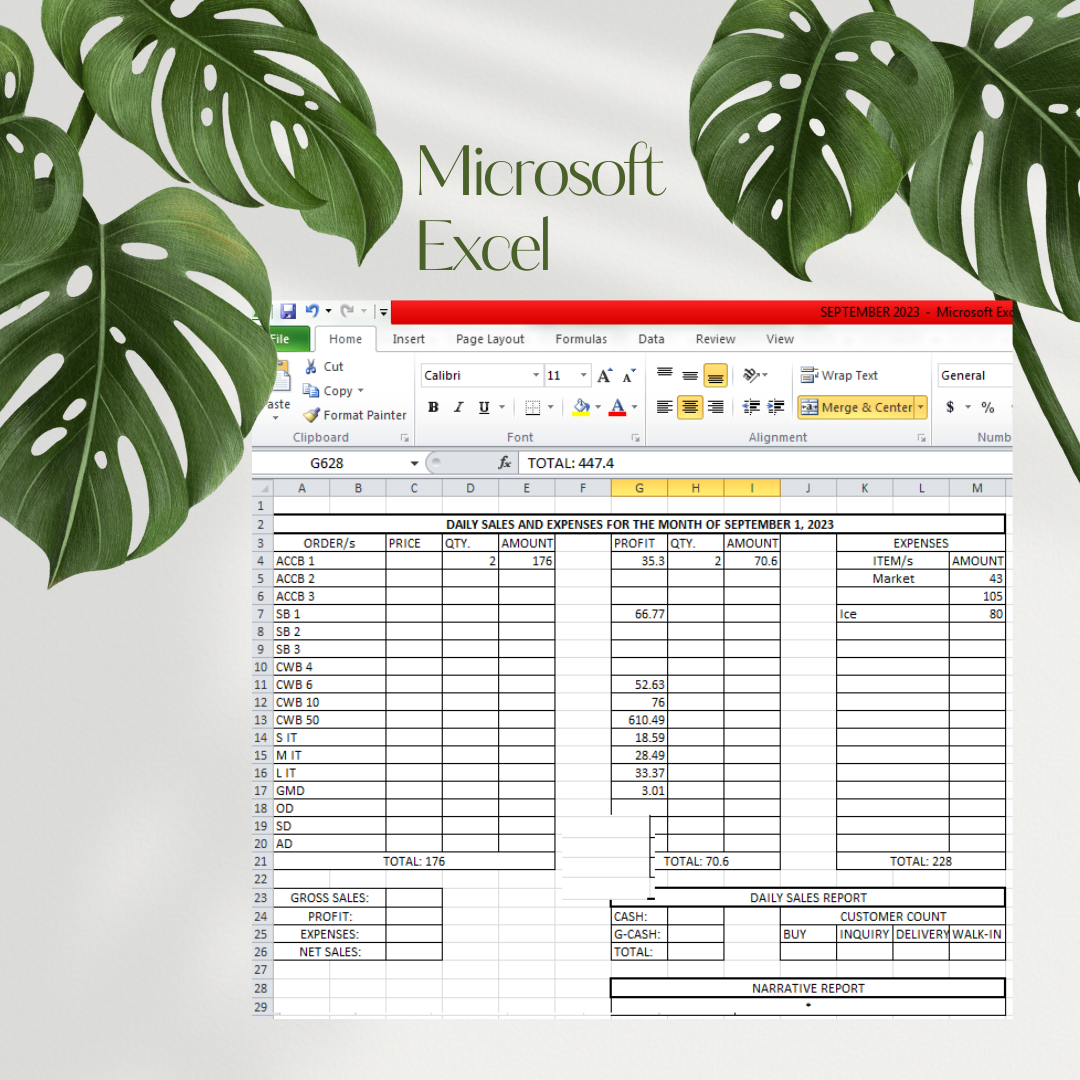Click the Increase Font Size icon
The image size is (1080, 1080).
[x=605, y=375]
